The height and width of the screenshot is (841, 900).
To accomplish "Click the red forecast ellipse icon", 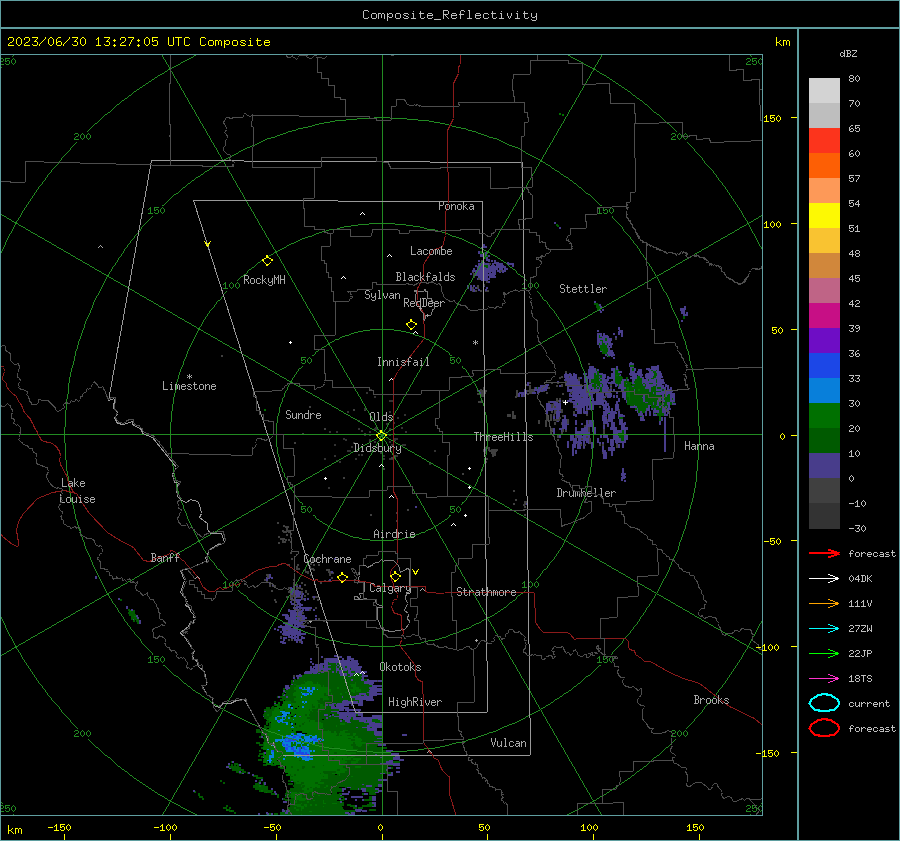I will pyautogui.click(x=824, y=728).
